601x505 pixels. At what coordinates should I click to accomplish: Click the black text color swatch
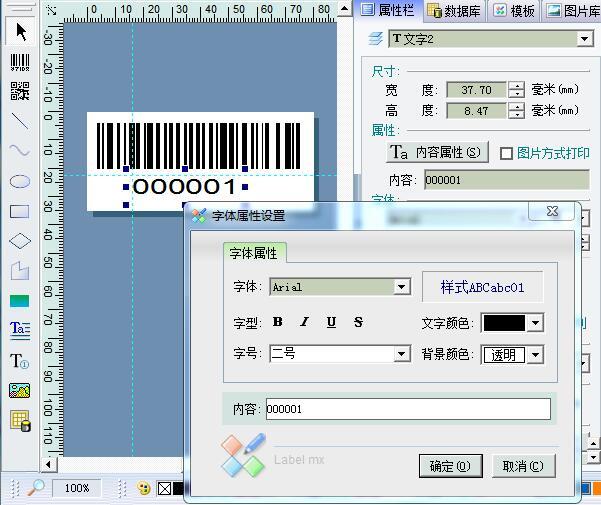click(x=504, y=323)
